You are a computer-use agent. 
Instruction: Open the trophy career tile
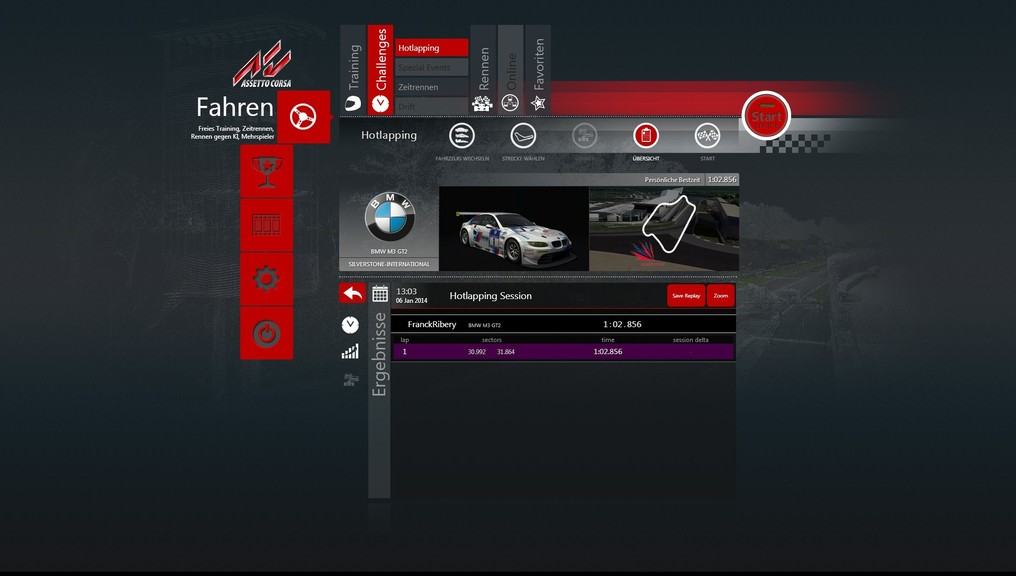click(266, 172)
